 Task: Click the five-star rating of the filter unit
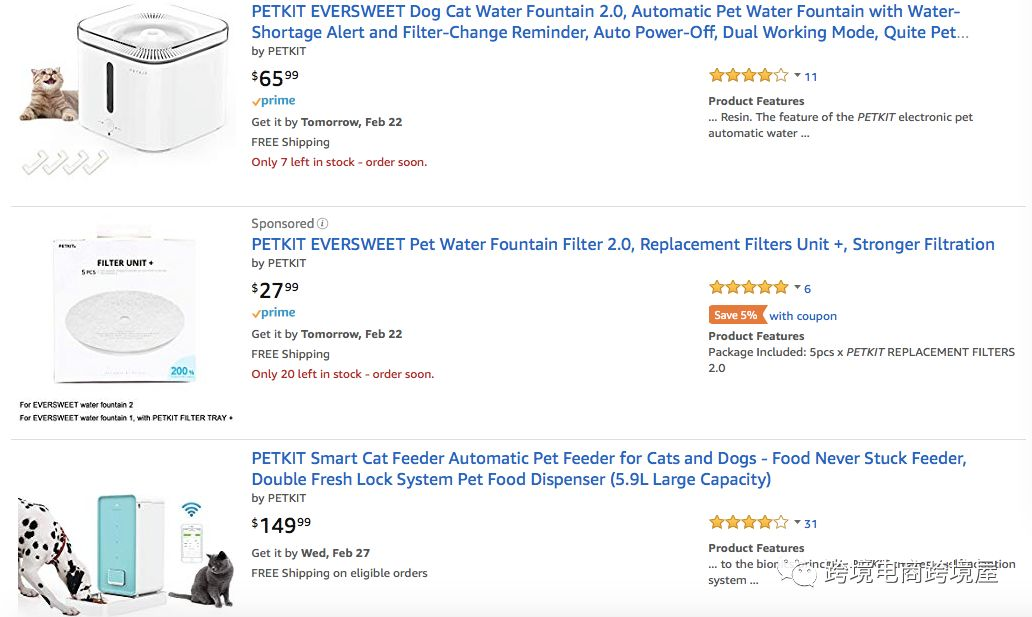tap(748, 288)
